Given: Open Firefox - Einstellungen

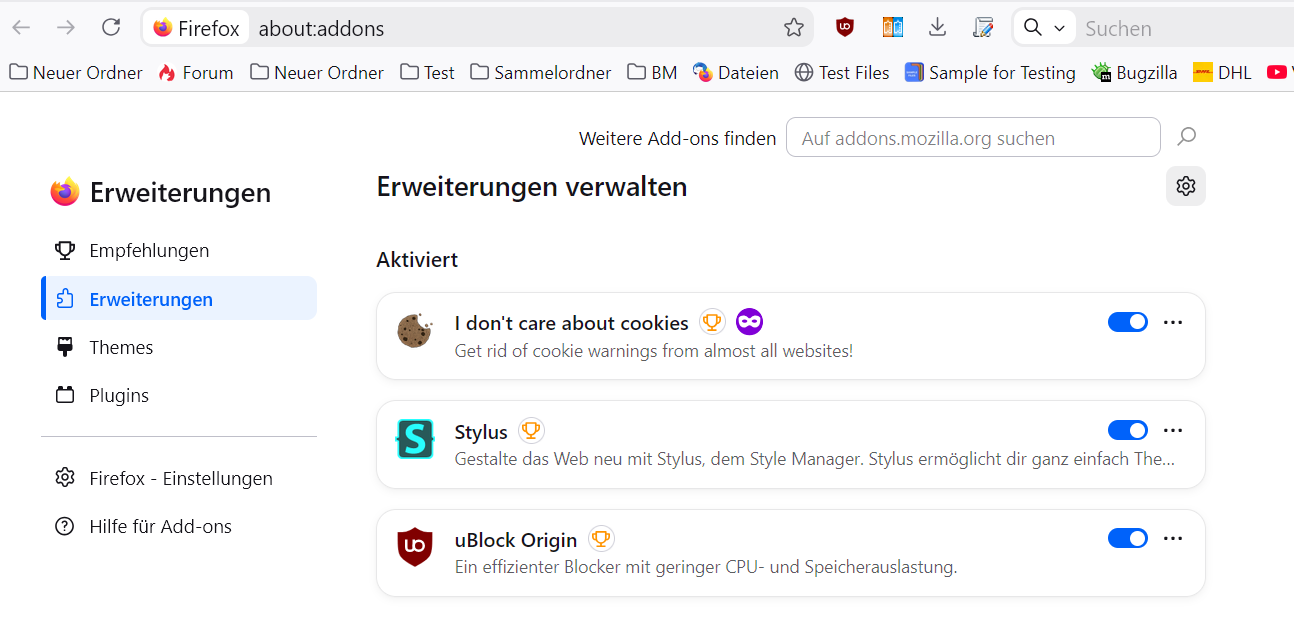Looking at the screenshot, I should pos(179,478).
